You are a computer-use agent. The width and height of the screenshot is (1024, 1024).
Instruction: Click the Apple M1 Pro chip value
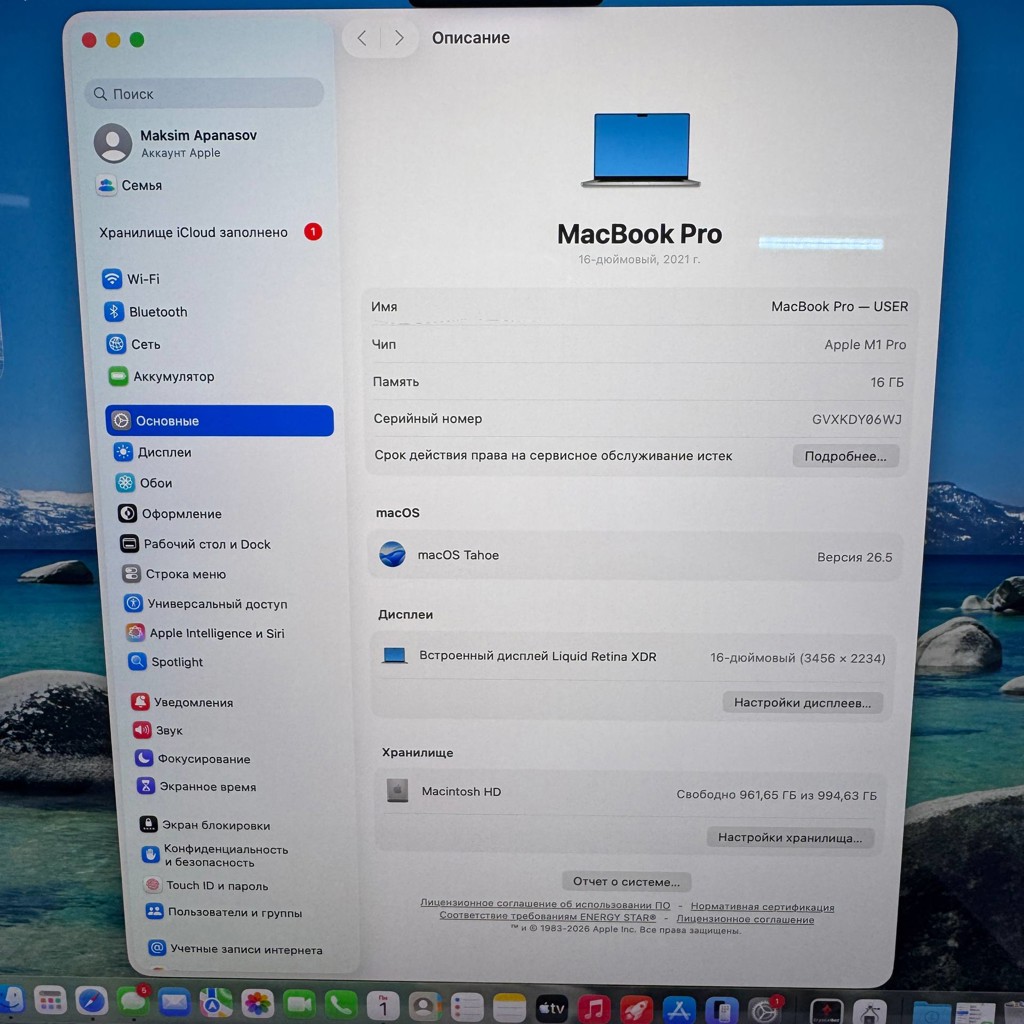[x=865, y=344]
